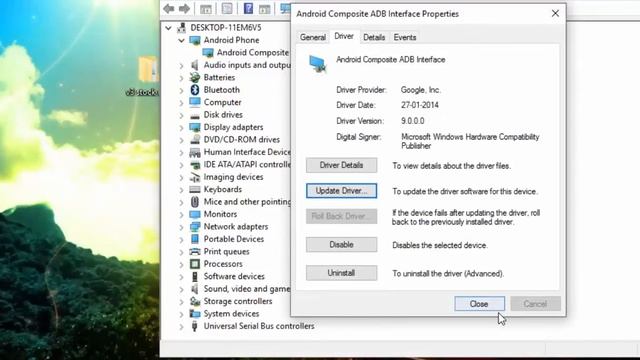Select the Display adapters category icon
640x360 pixels.
coord(195,127)
